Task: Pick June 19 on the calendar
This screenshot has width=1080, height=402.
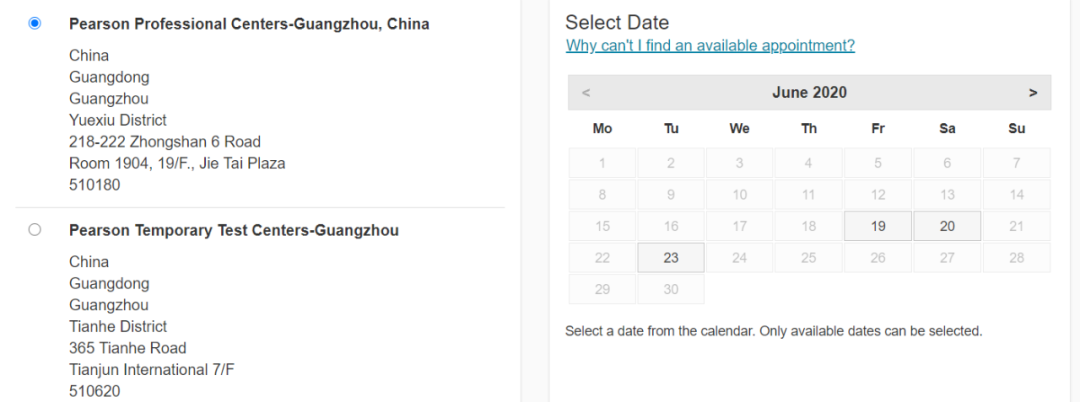Action: pos(878,227)
